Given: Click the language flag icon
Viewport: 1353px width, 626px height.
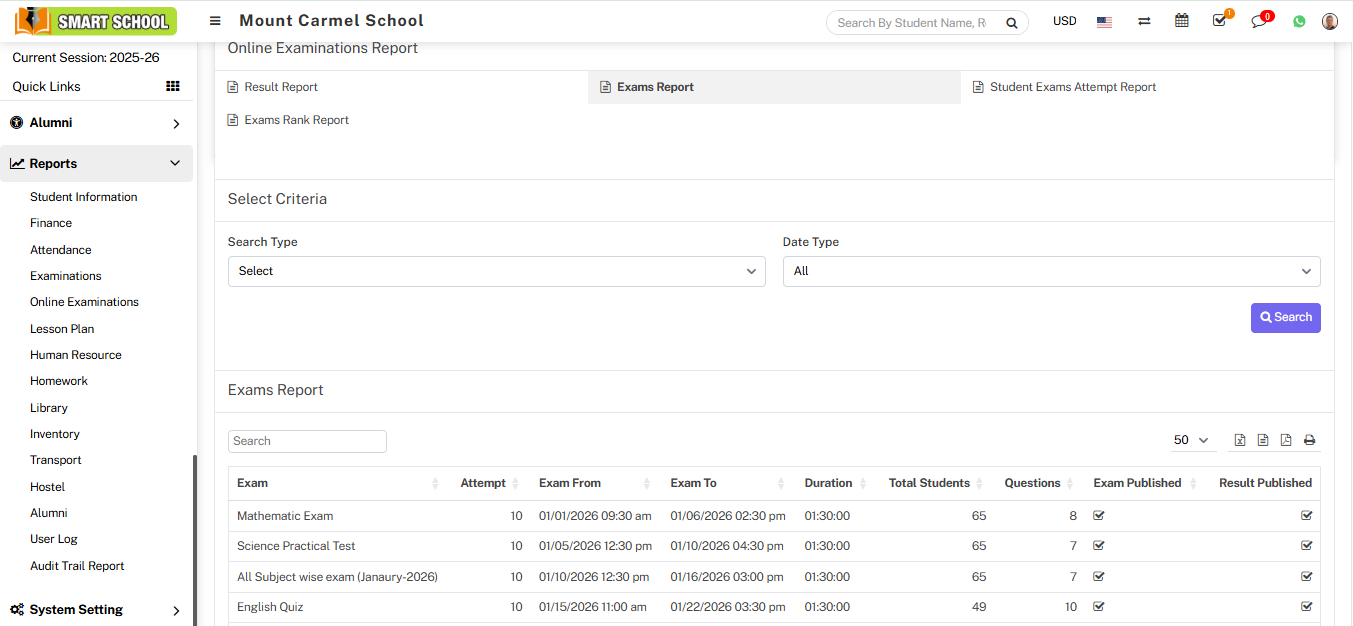Looking at the screenshot, I should [1104, 21].
